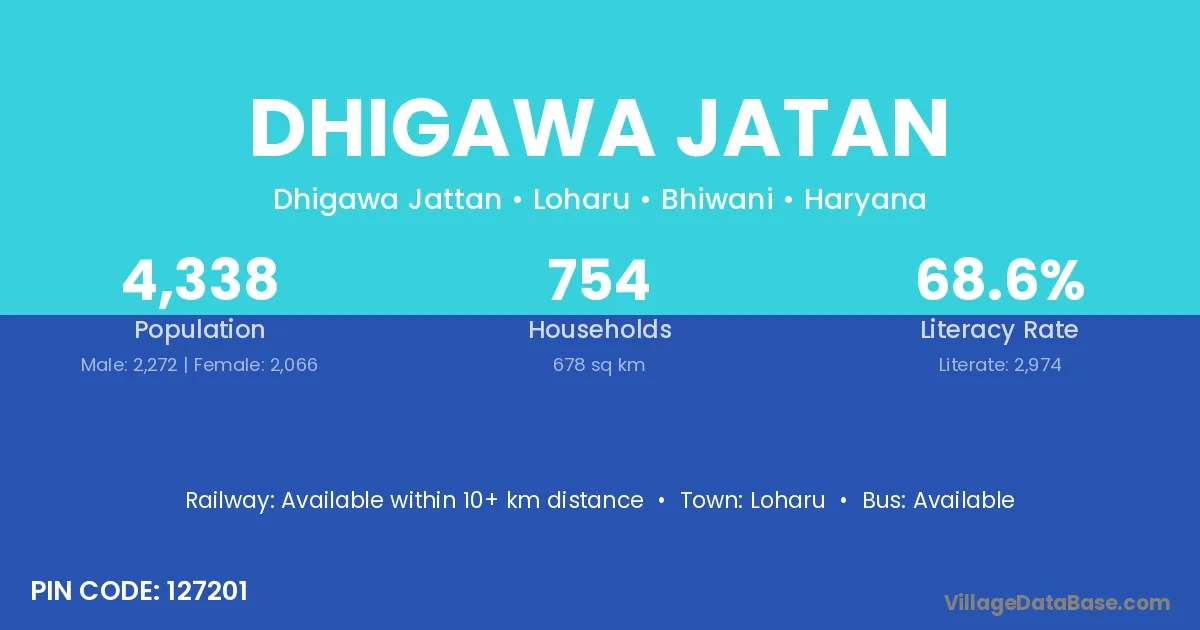Select the Bus: Available info text

[938, 500]
